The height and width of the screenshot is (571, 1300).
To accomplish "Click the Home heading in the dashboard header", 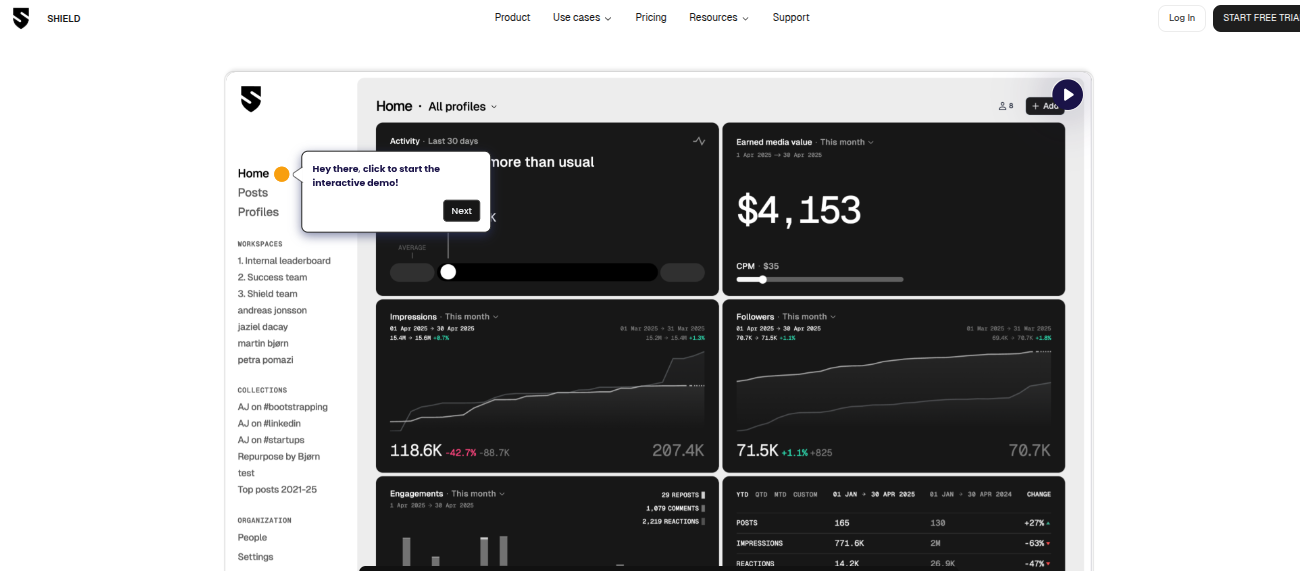I will point(394,106).
